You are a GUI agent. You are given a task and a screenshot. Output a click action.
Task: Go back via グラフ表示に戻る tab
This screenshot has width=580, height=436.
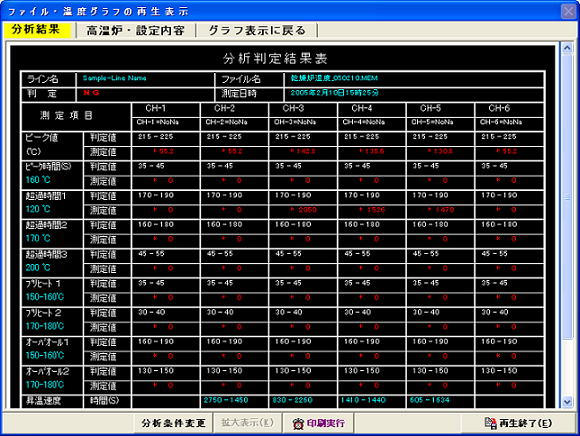[x=257, y=30]
